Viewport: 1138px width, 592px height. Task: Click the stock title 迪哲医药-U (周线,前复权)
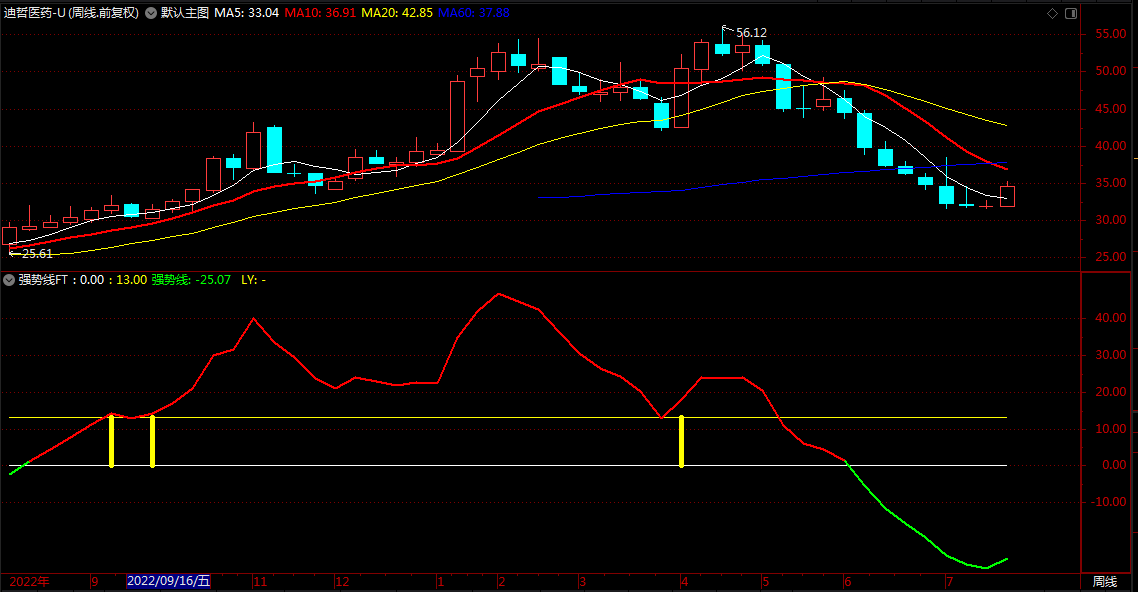71,13
